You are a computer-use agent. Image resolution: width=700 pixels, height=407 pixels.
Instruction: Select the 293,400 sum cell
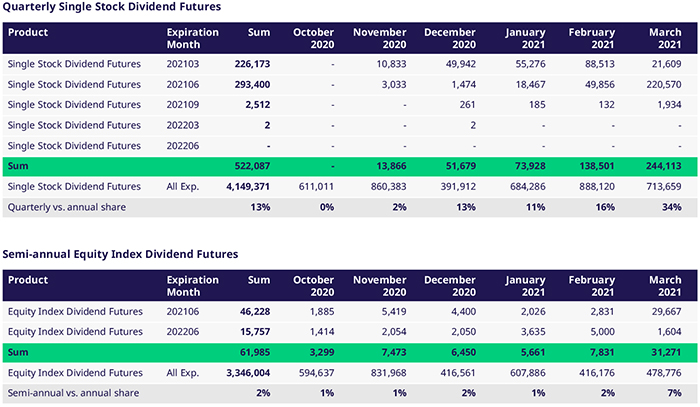pos(251,85)
